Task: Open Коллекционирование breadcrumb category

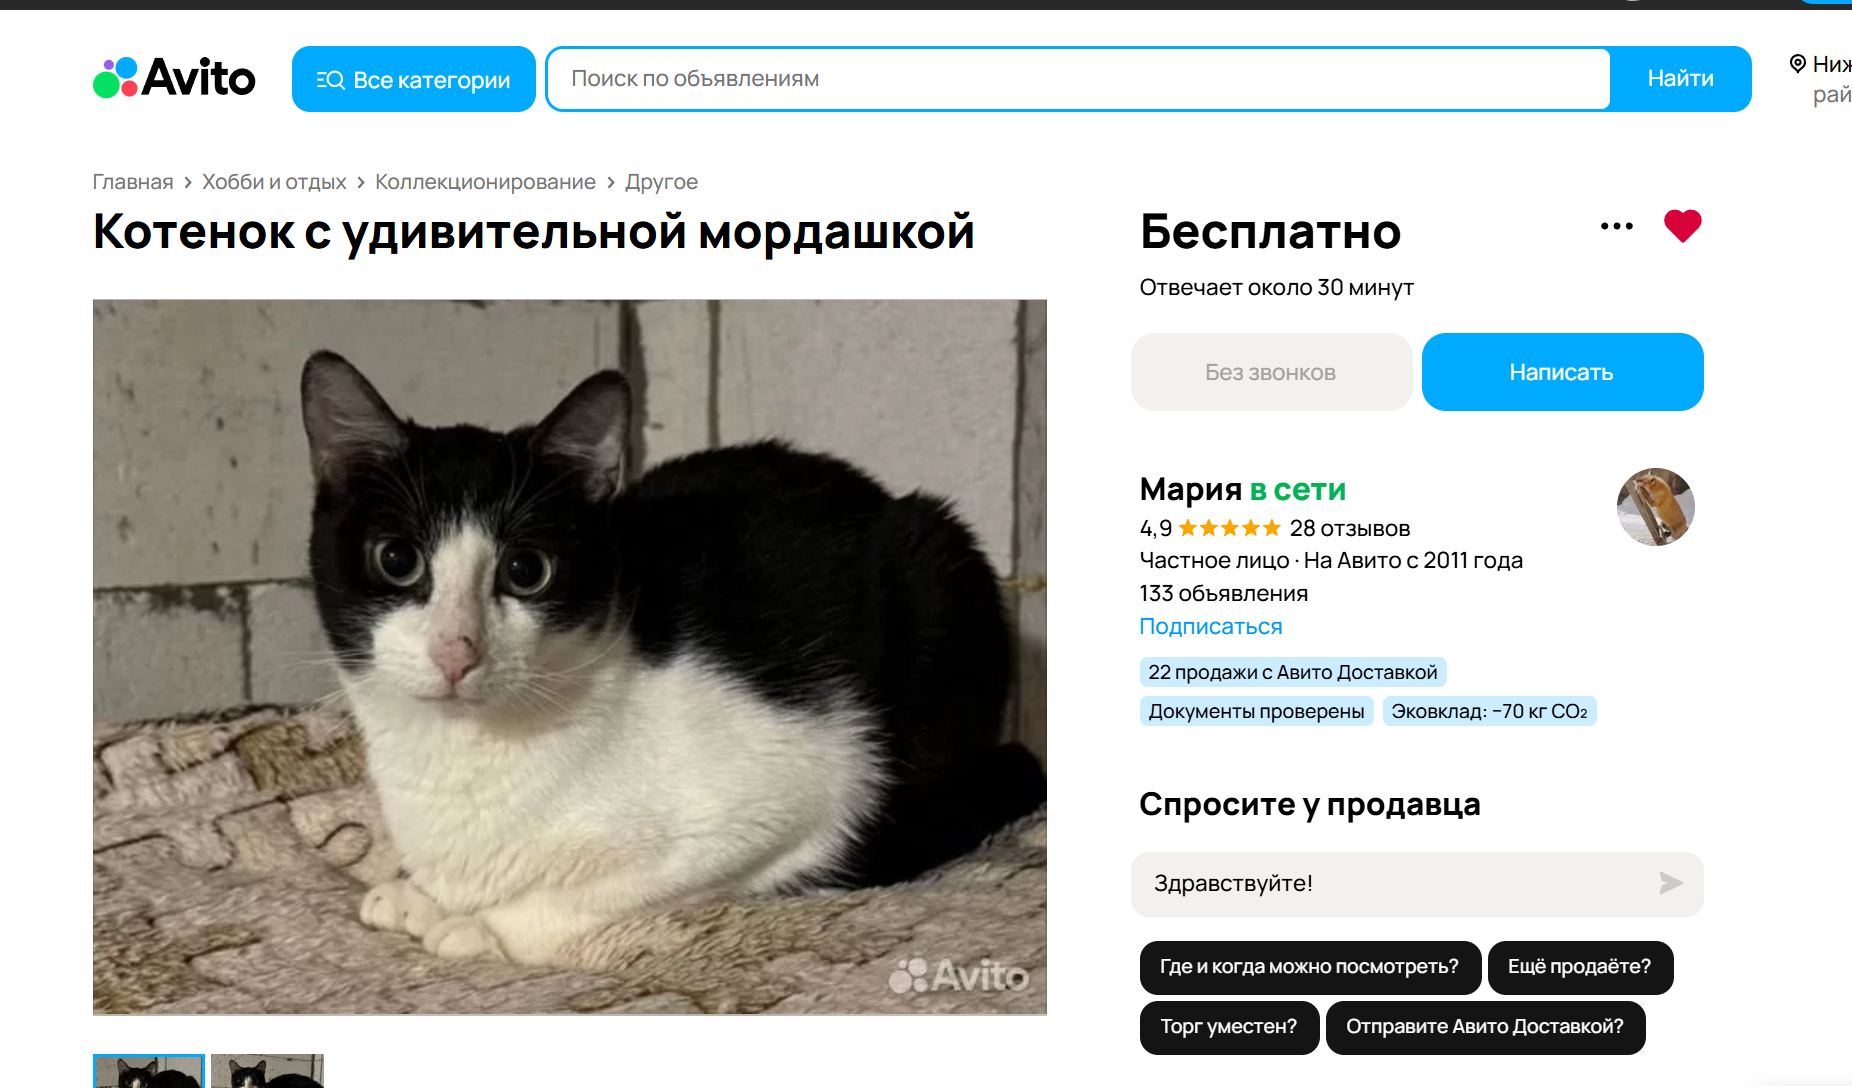Action: [x=485, y=182]
